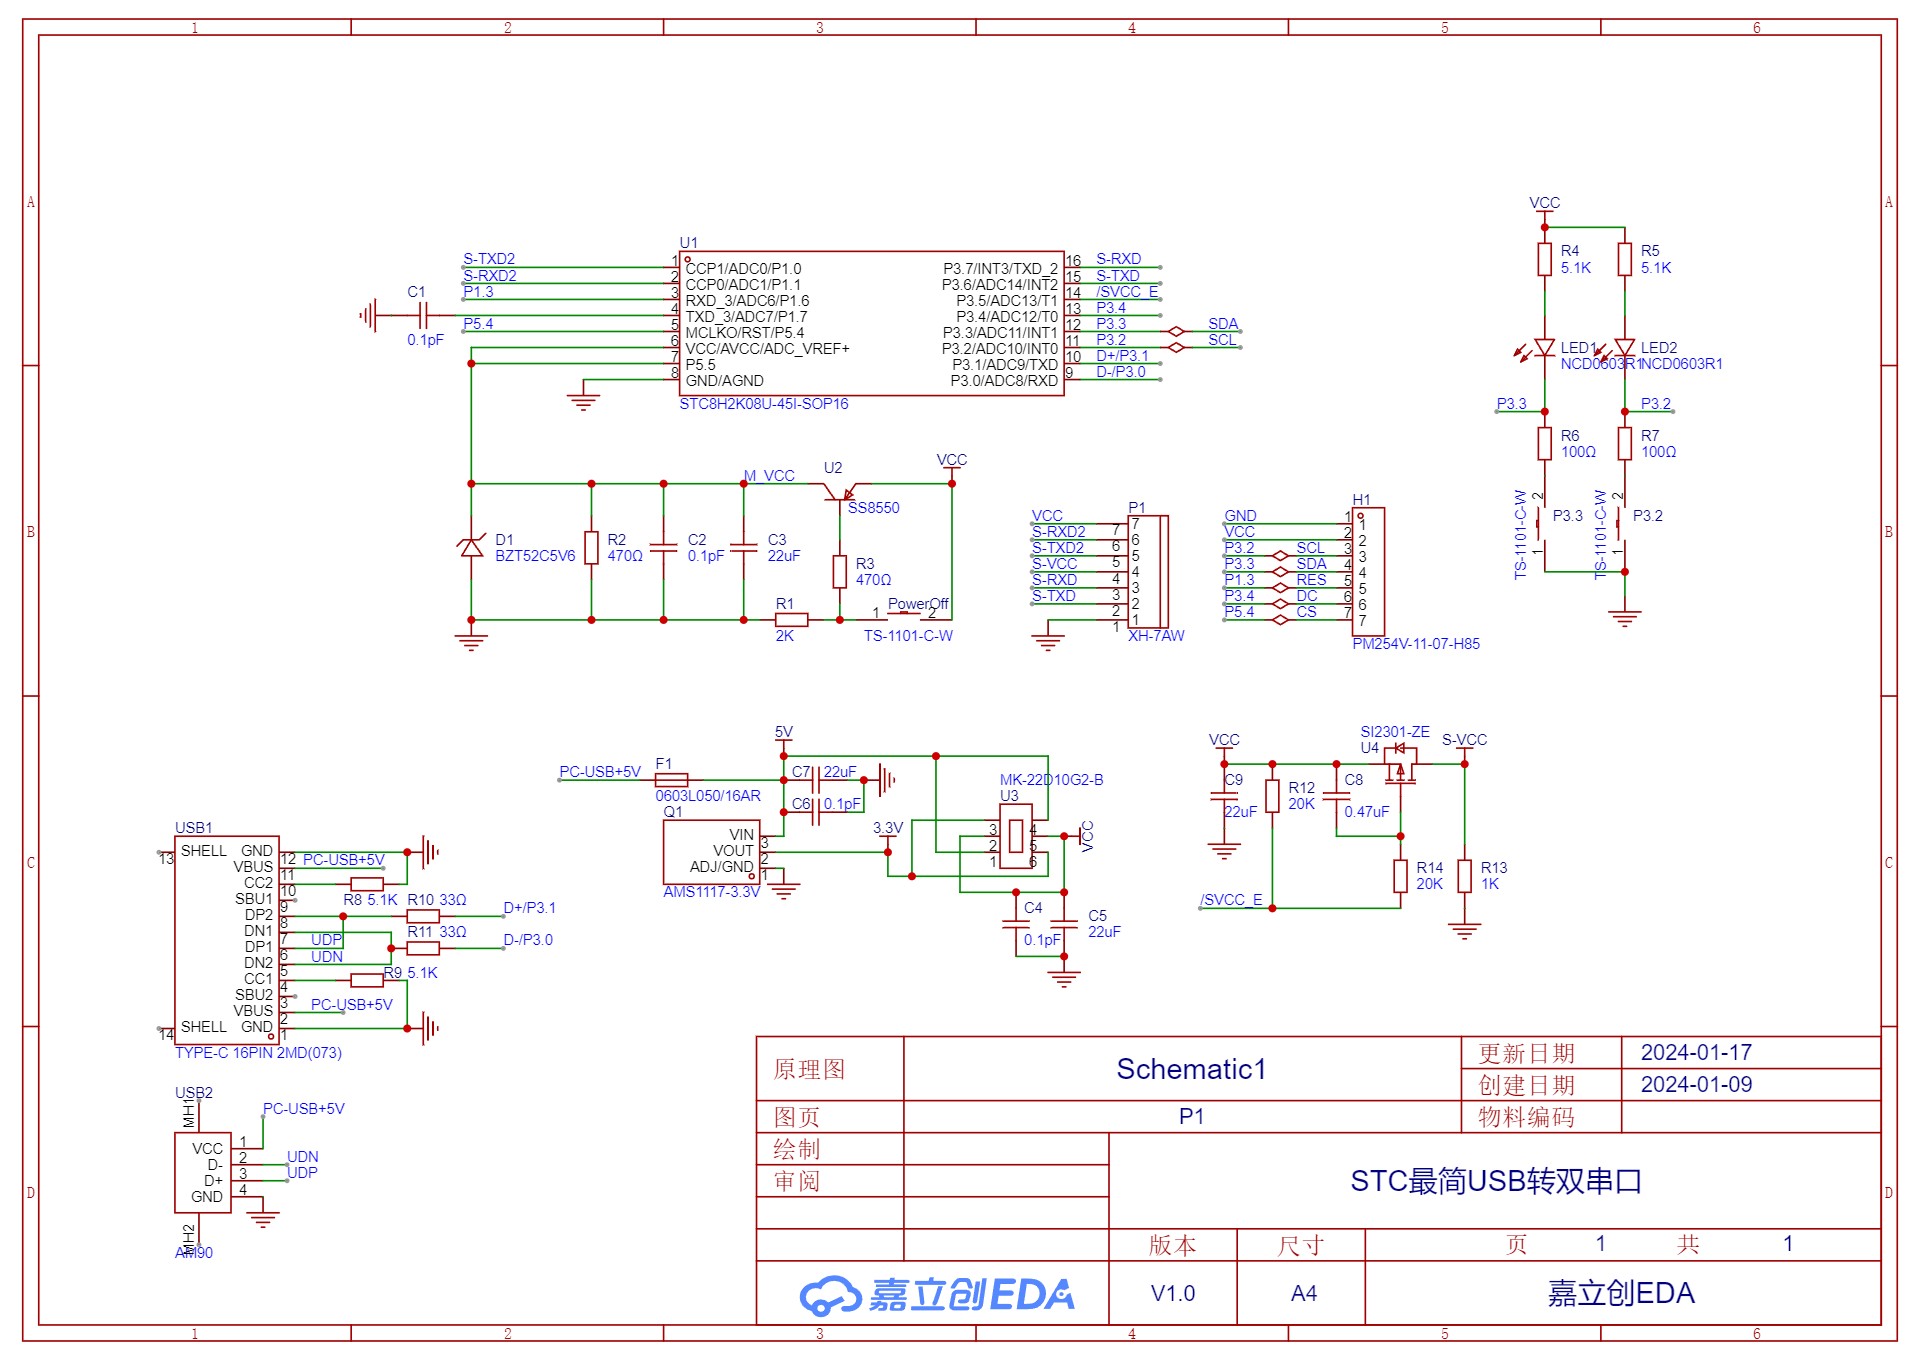The width and height of the screenshot is (1920, 1360).
Task: Select resistor R13 1K
Action: pyautogui.click(x=1464, y=876)
